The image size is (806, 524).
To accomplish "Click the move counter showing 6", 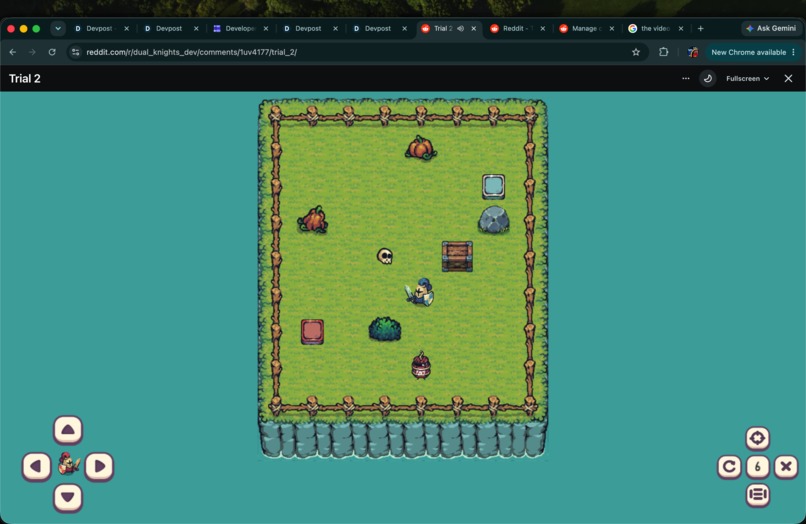I will pyautogui.click(x=758, y=466).
